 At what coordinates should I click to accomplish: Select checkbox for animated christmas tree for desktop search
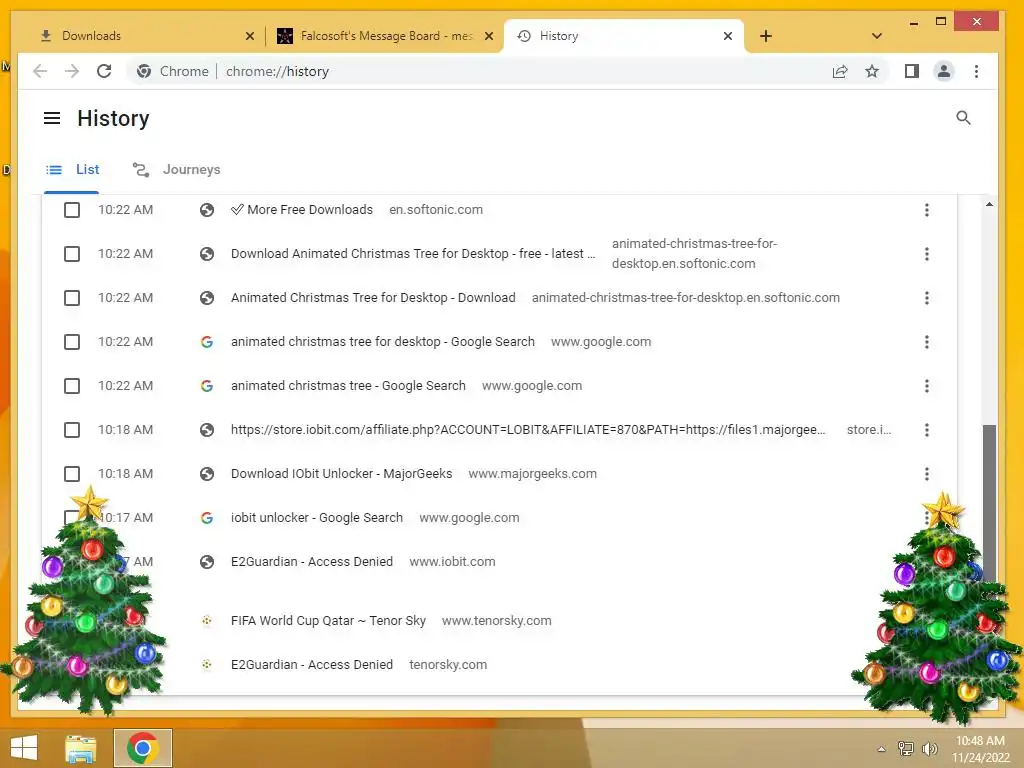coord(72,342)
